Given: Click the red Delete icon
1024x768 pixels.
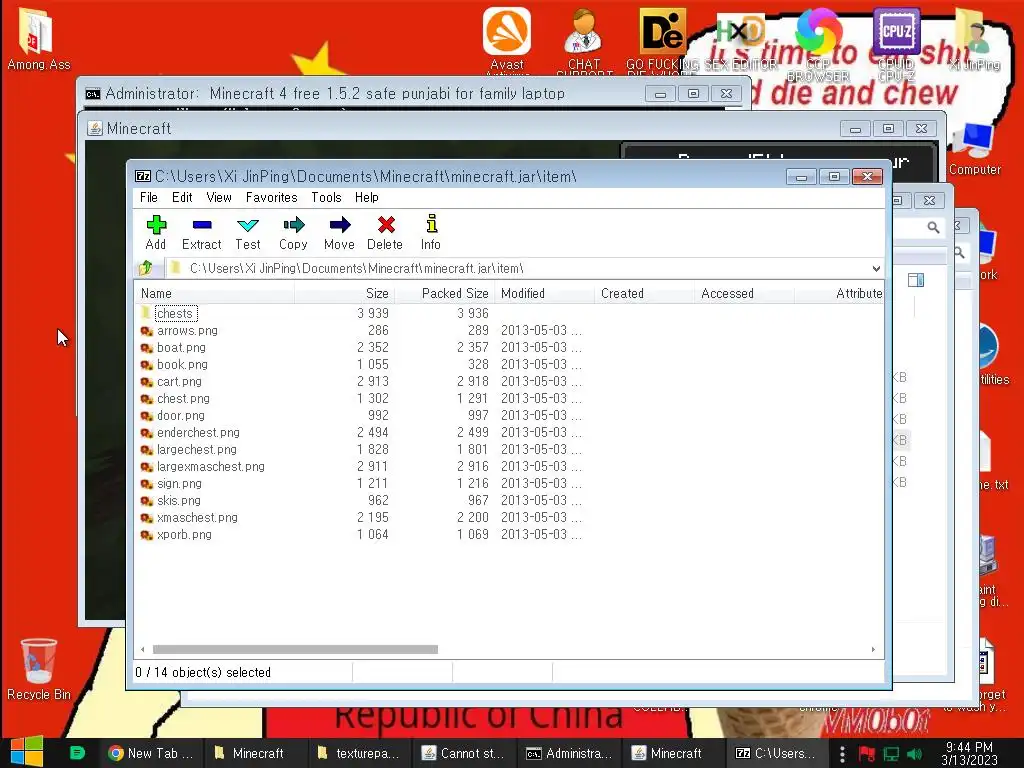Looking at the screenshot, I should tap(385, 232).
